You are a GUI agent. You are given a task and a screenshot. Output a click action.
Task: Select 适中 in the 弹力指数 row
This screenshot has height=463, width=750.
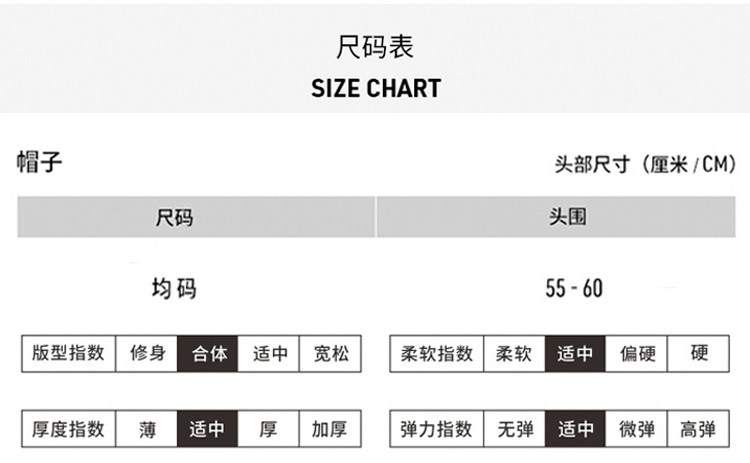[x=575, y=429]
